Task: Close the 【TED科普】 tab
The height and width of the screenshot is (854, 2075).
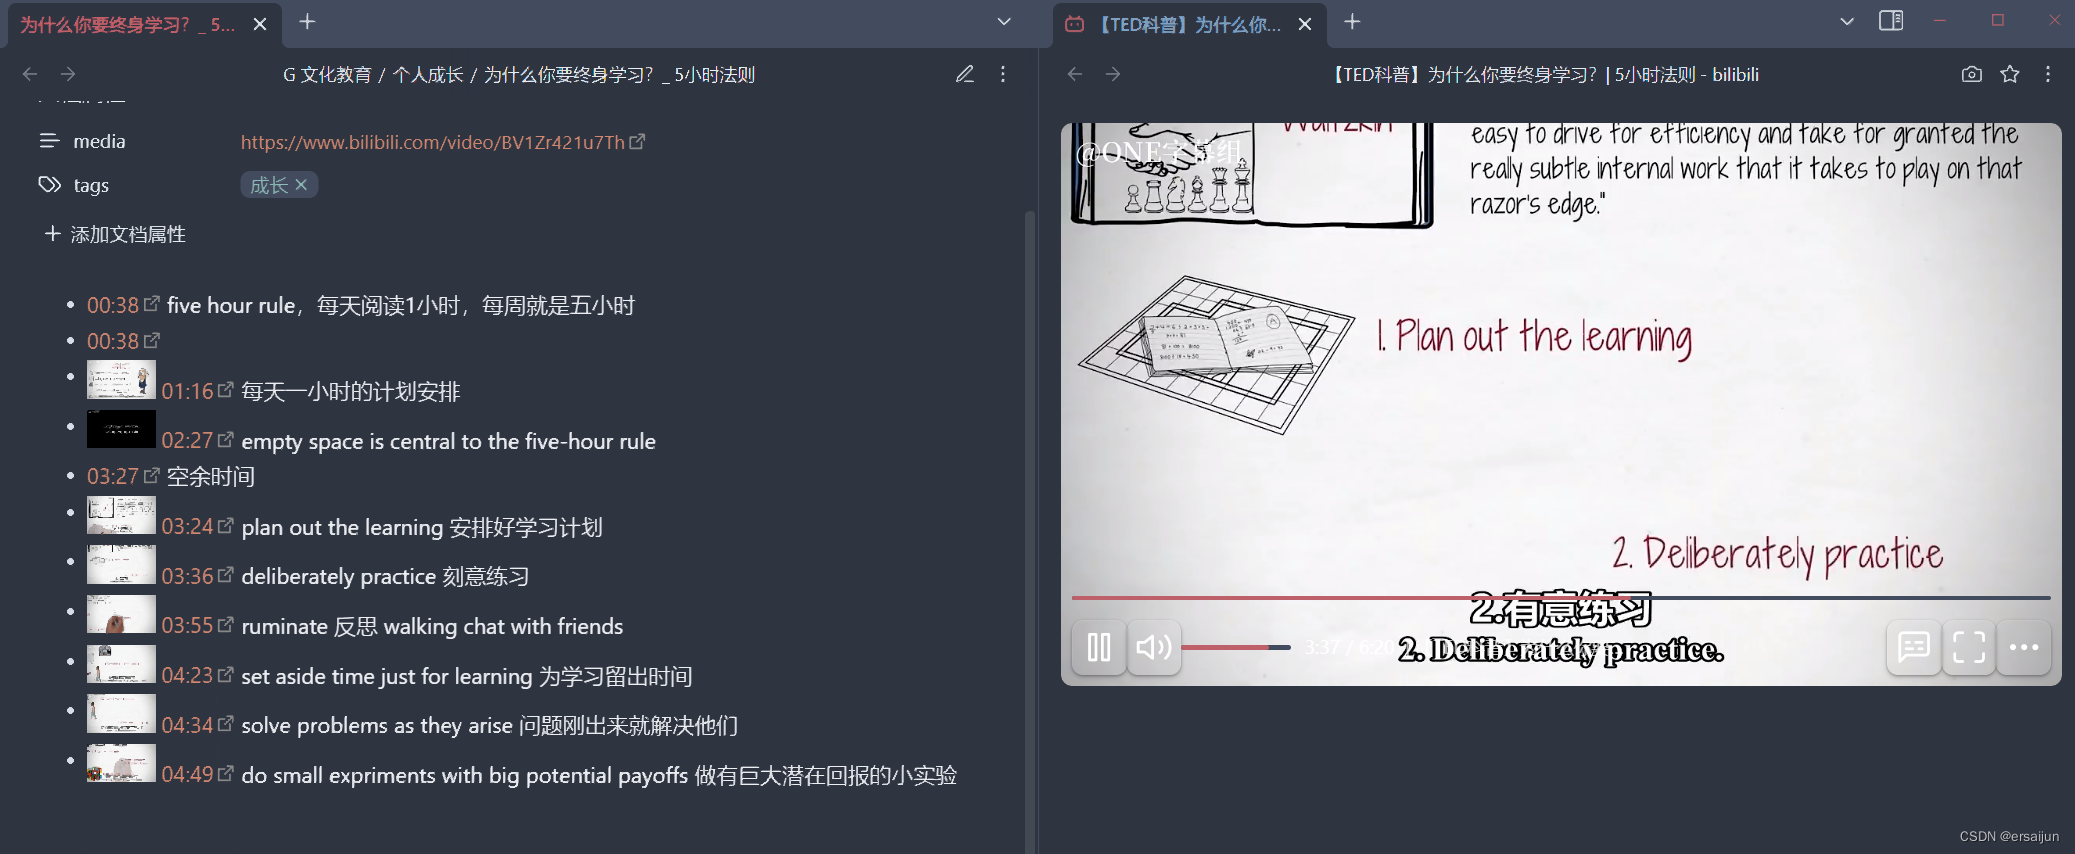Action: [x=1305, y=24]
